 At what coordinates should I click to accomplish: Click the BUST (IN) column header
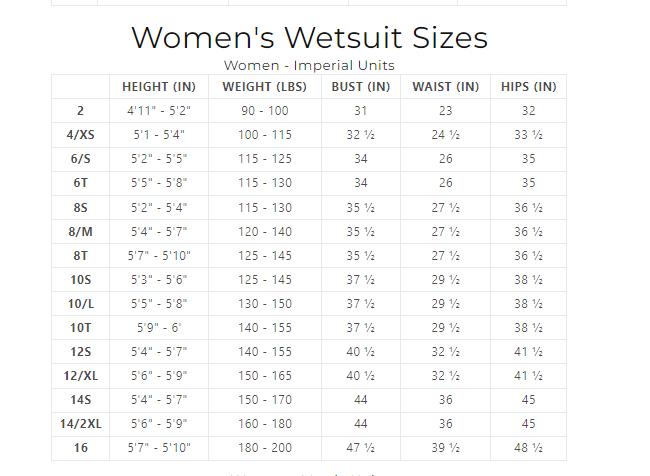(361, 87)
